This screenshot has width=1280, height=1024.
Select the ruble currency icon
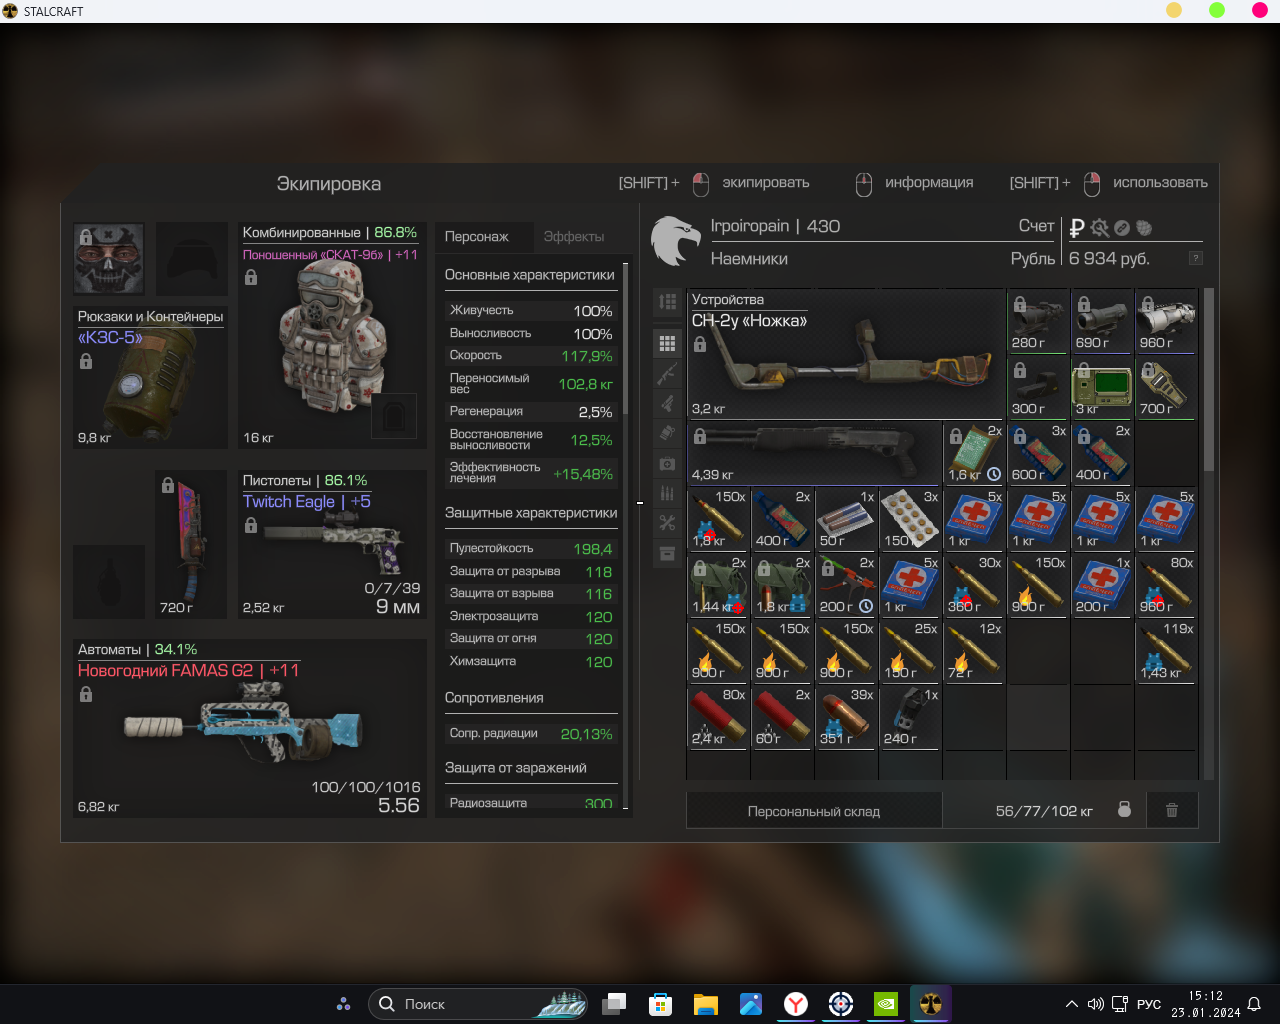1077,227
